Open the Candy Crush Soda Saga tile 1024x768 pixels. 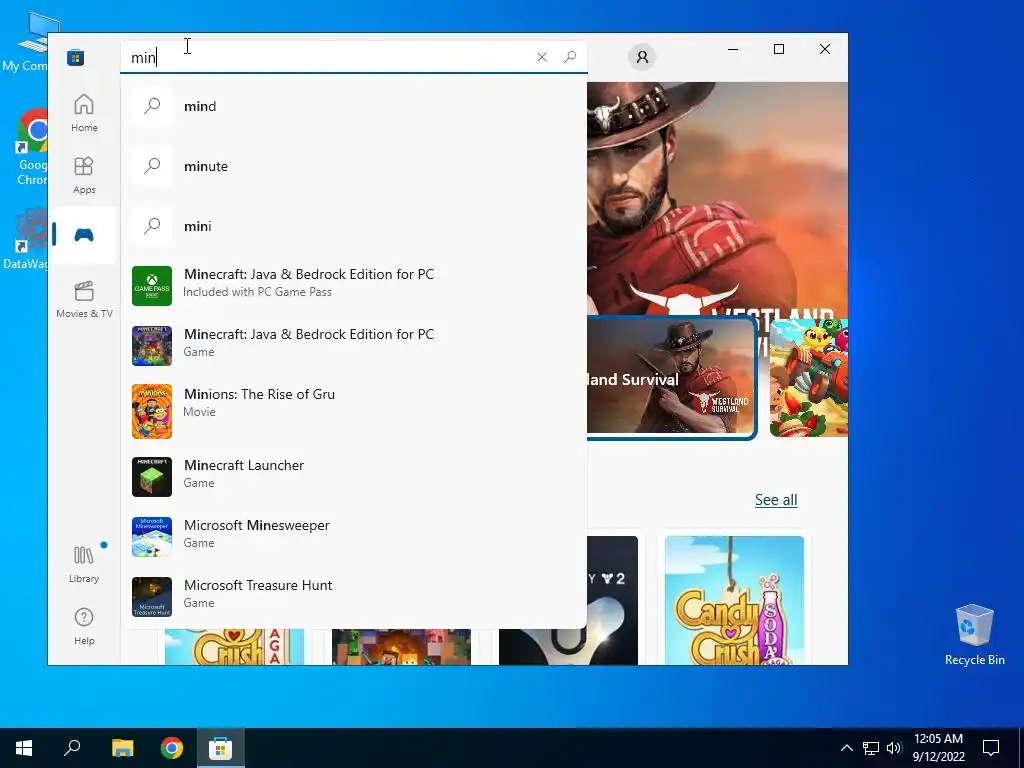click(734, 600)
